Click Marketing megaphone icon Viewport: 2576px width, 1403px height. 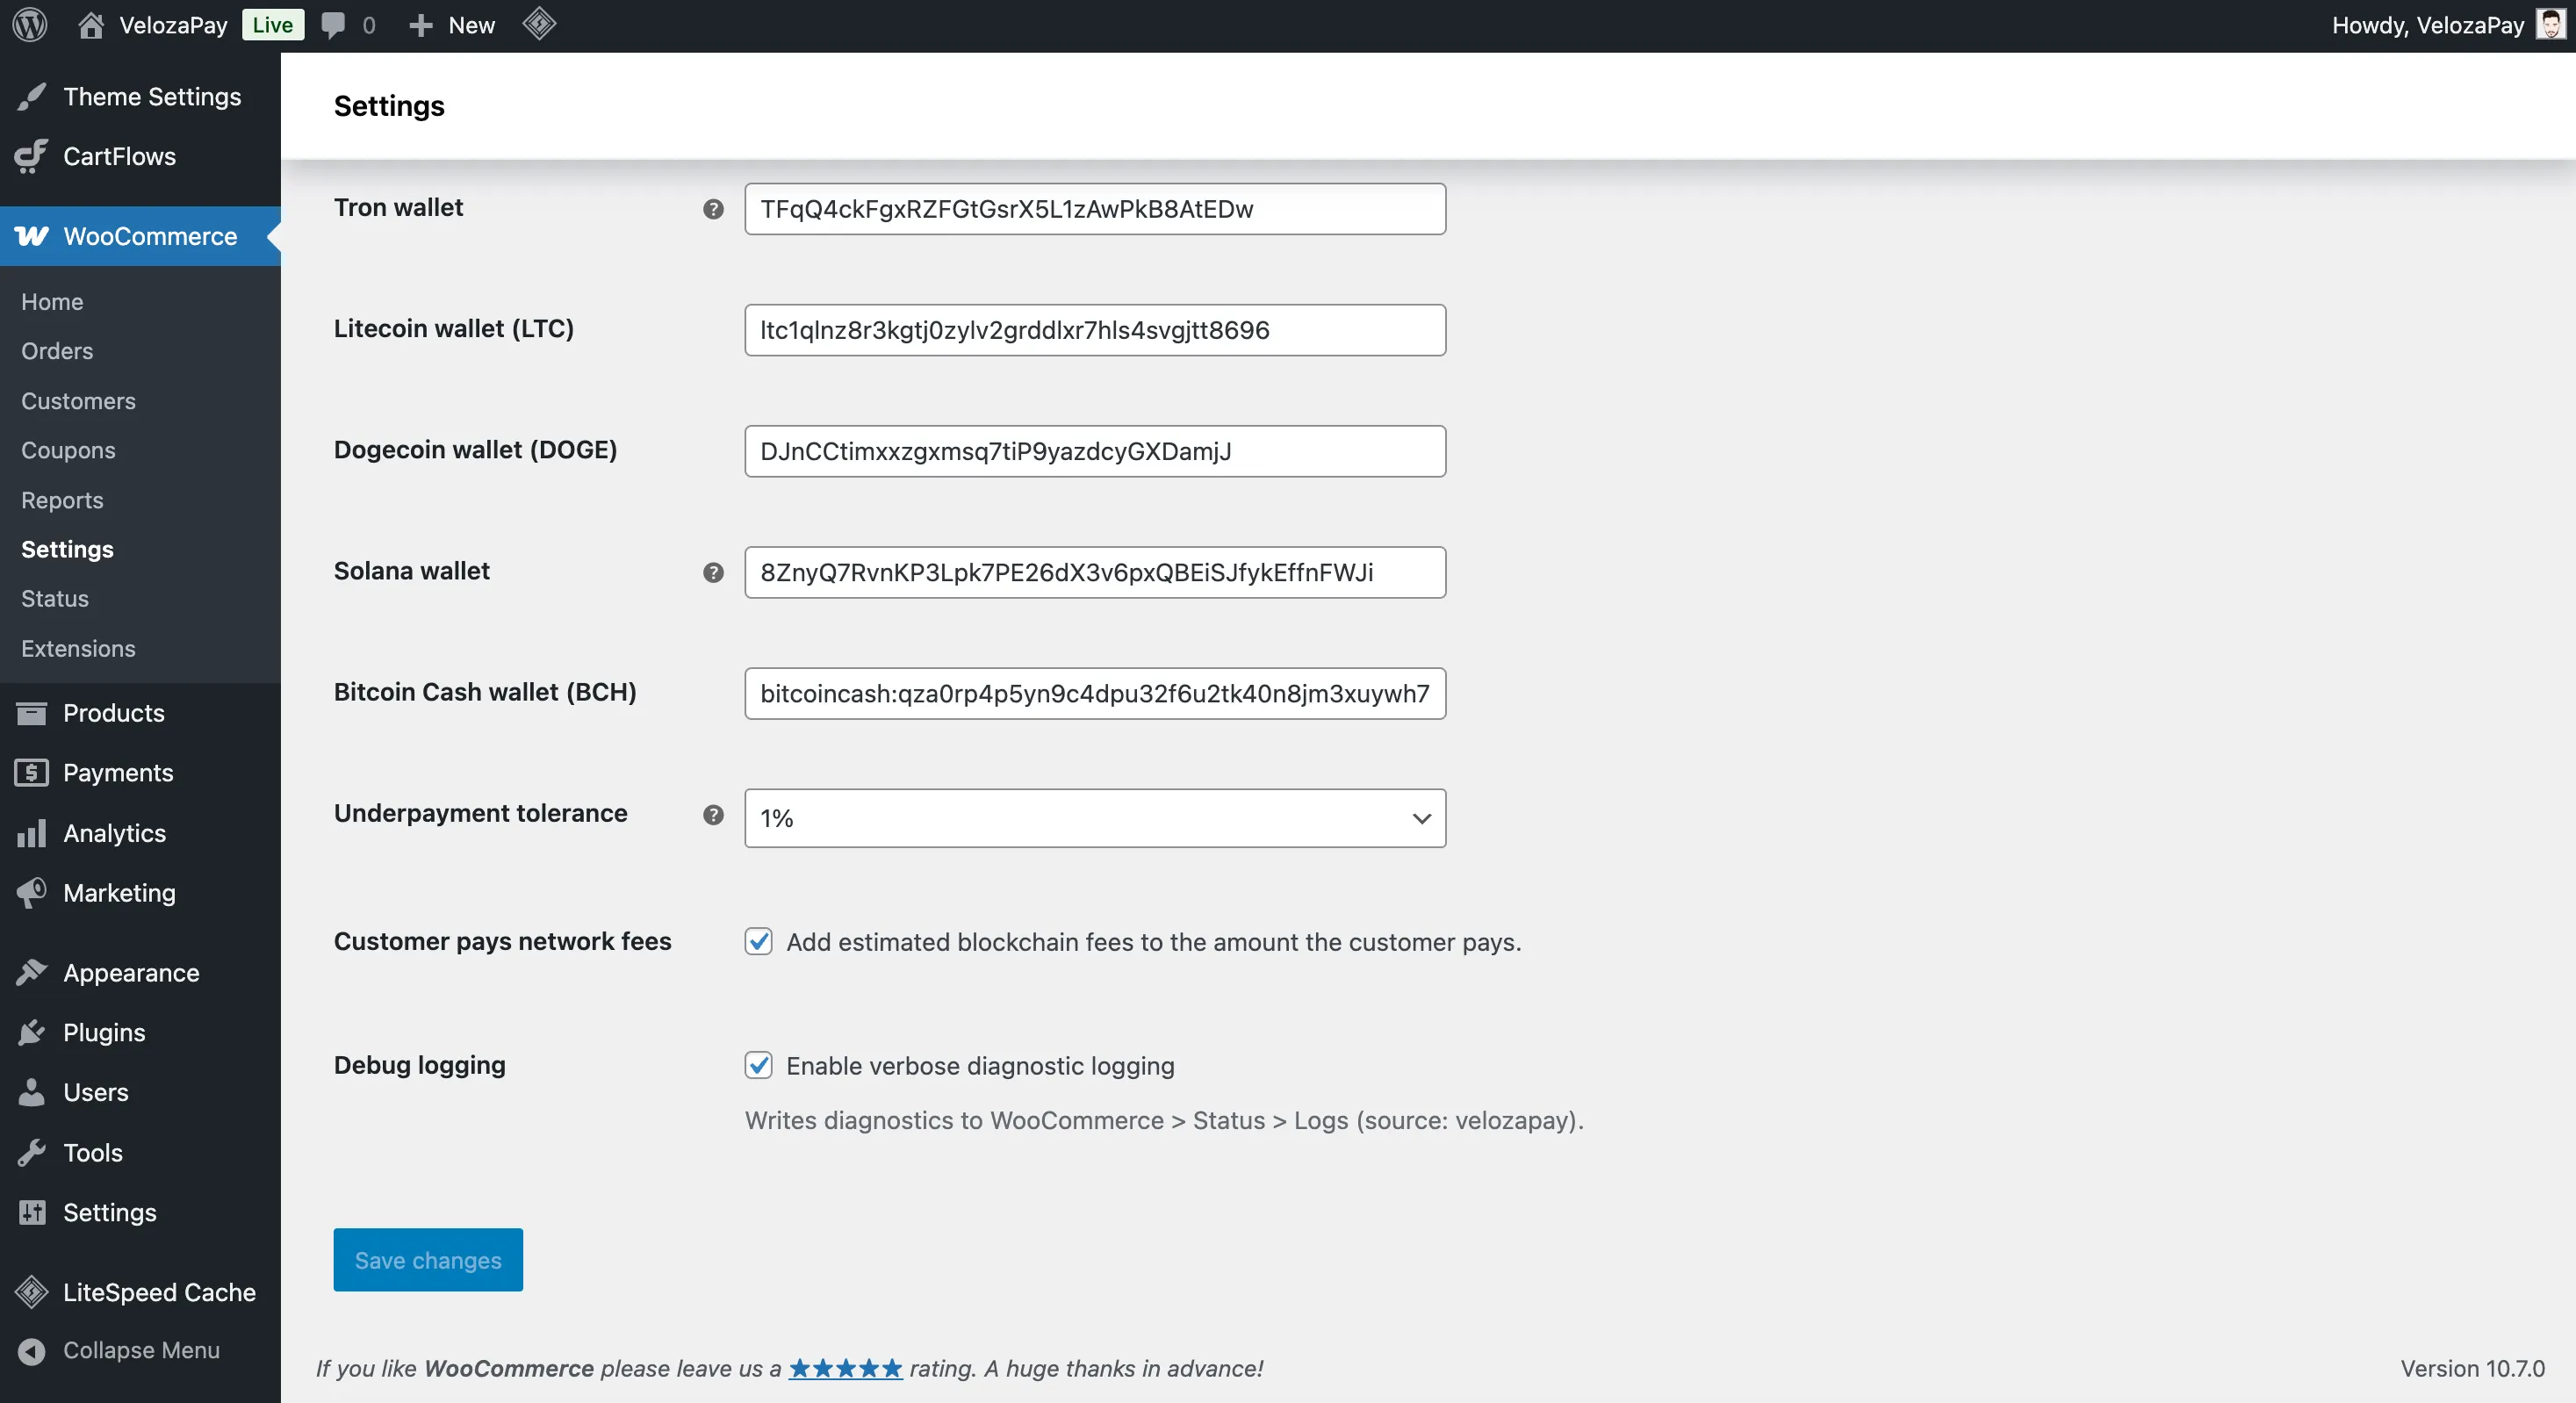(31, 893)
